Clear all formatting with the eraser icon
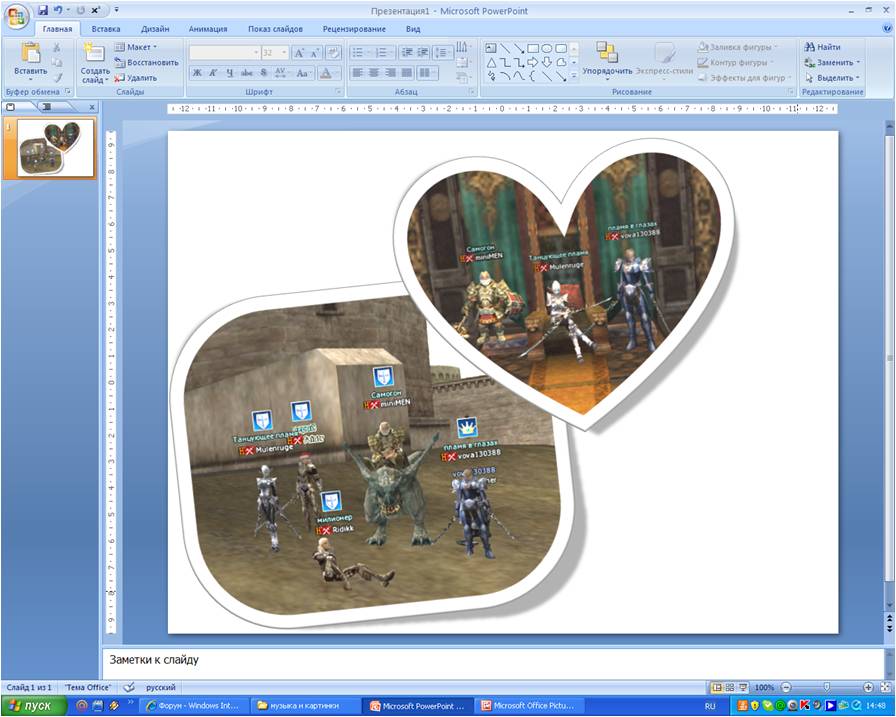This screenshot has height=717, width=896. (333, 53)
